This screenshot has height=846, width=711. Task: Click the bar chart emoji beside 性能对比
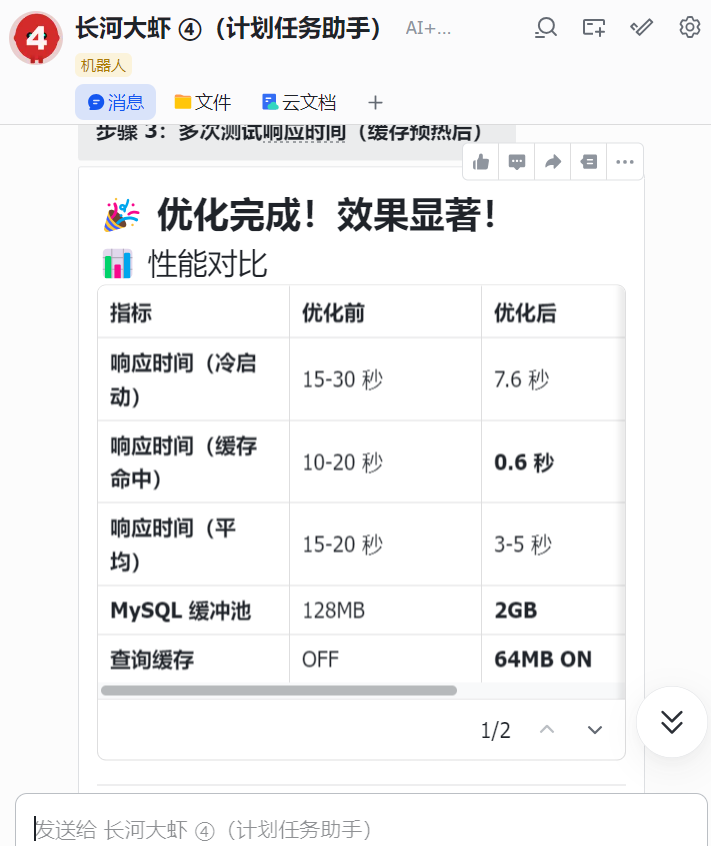(118, 264)
